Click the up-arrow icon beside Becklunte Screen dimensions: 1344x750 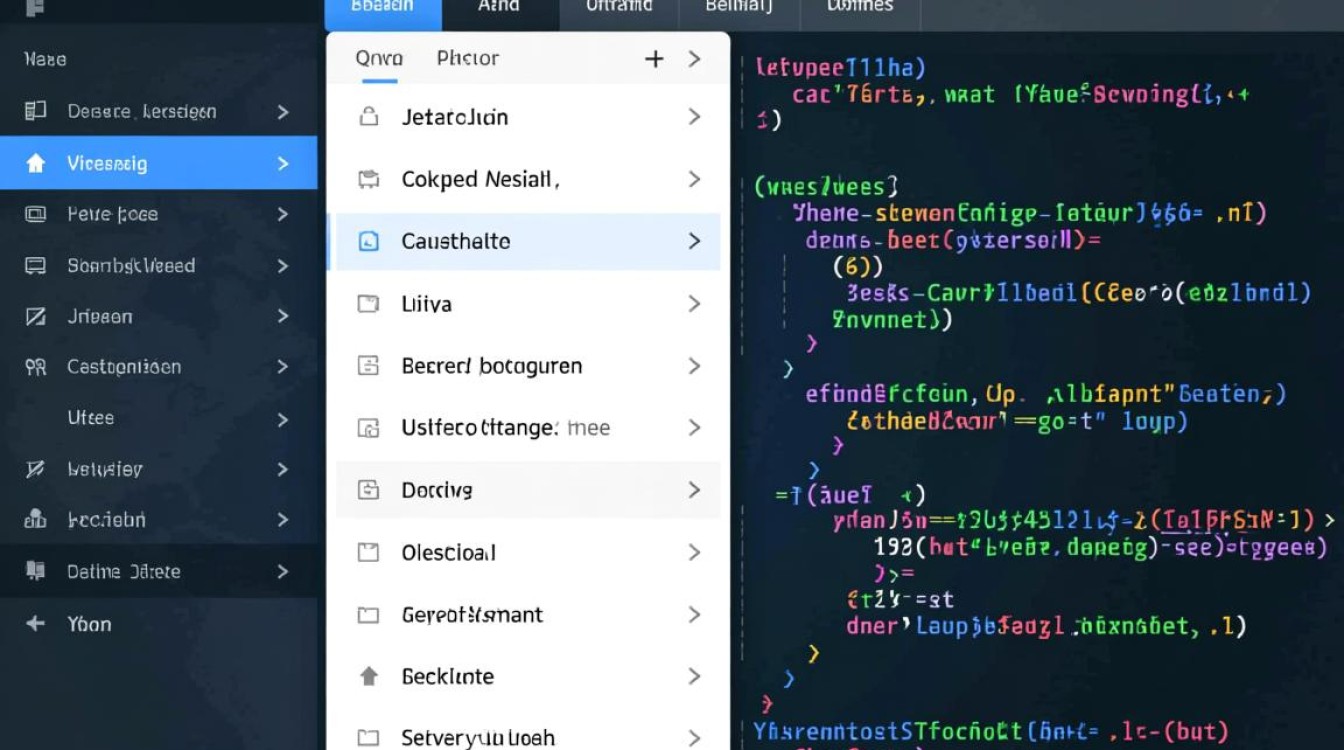coord(368,677)
